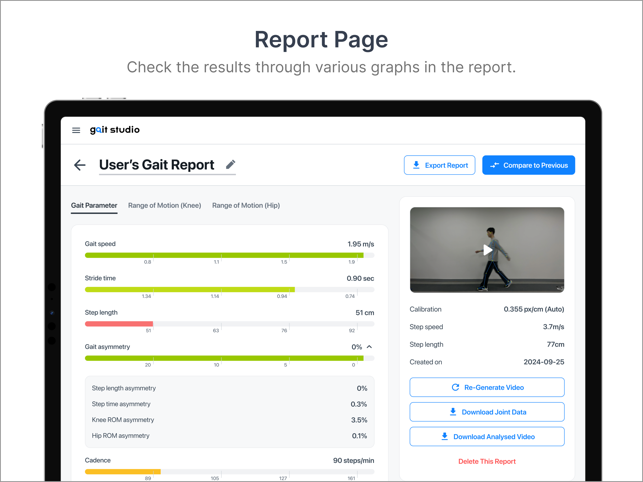
Task: Click the download icon beside Download Joint Data
Action: 453,412
